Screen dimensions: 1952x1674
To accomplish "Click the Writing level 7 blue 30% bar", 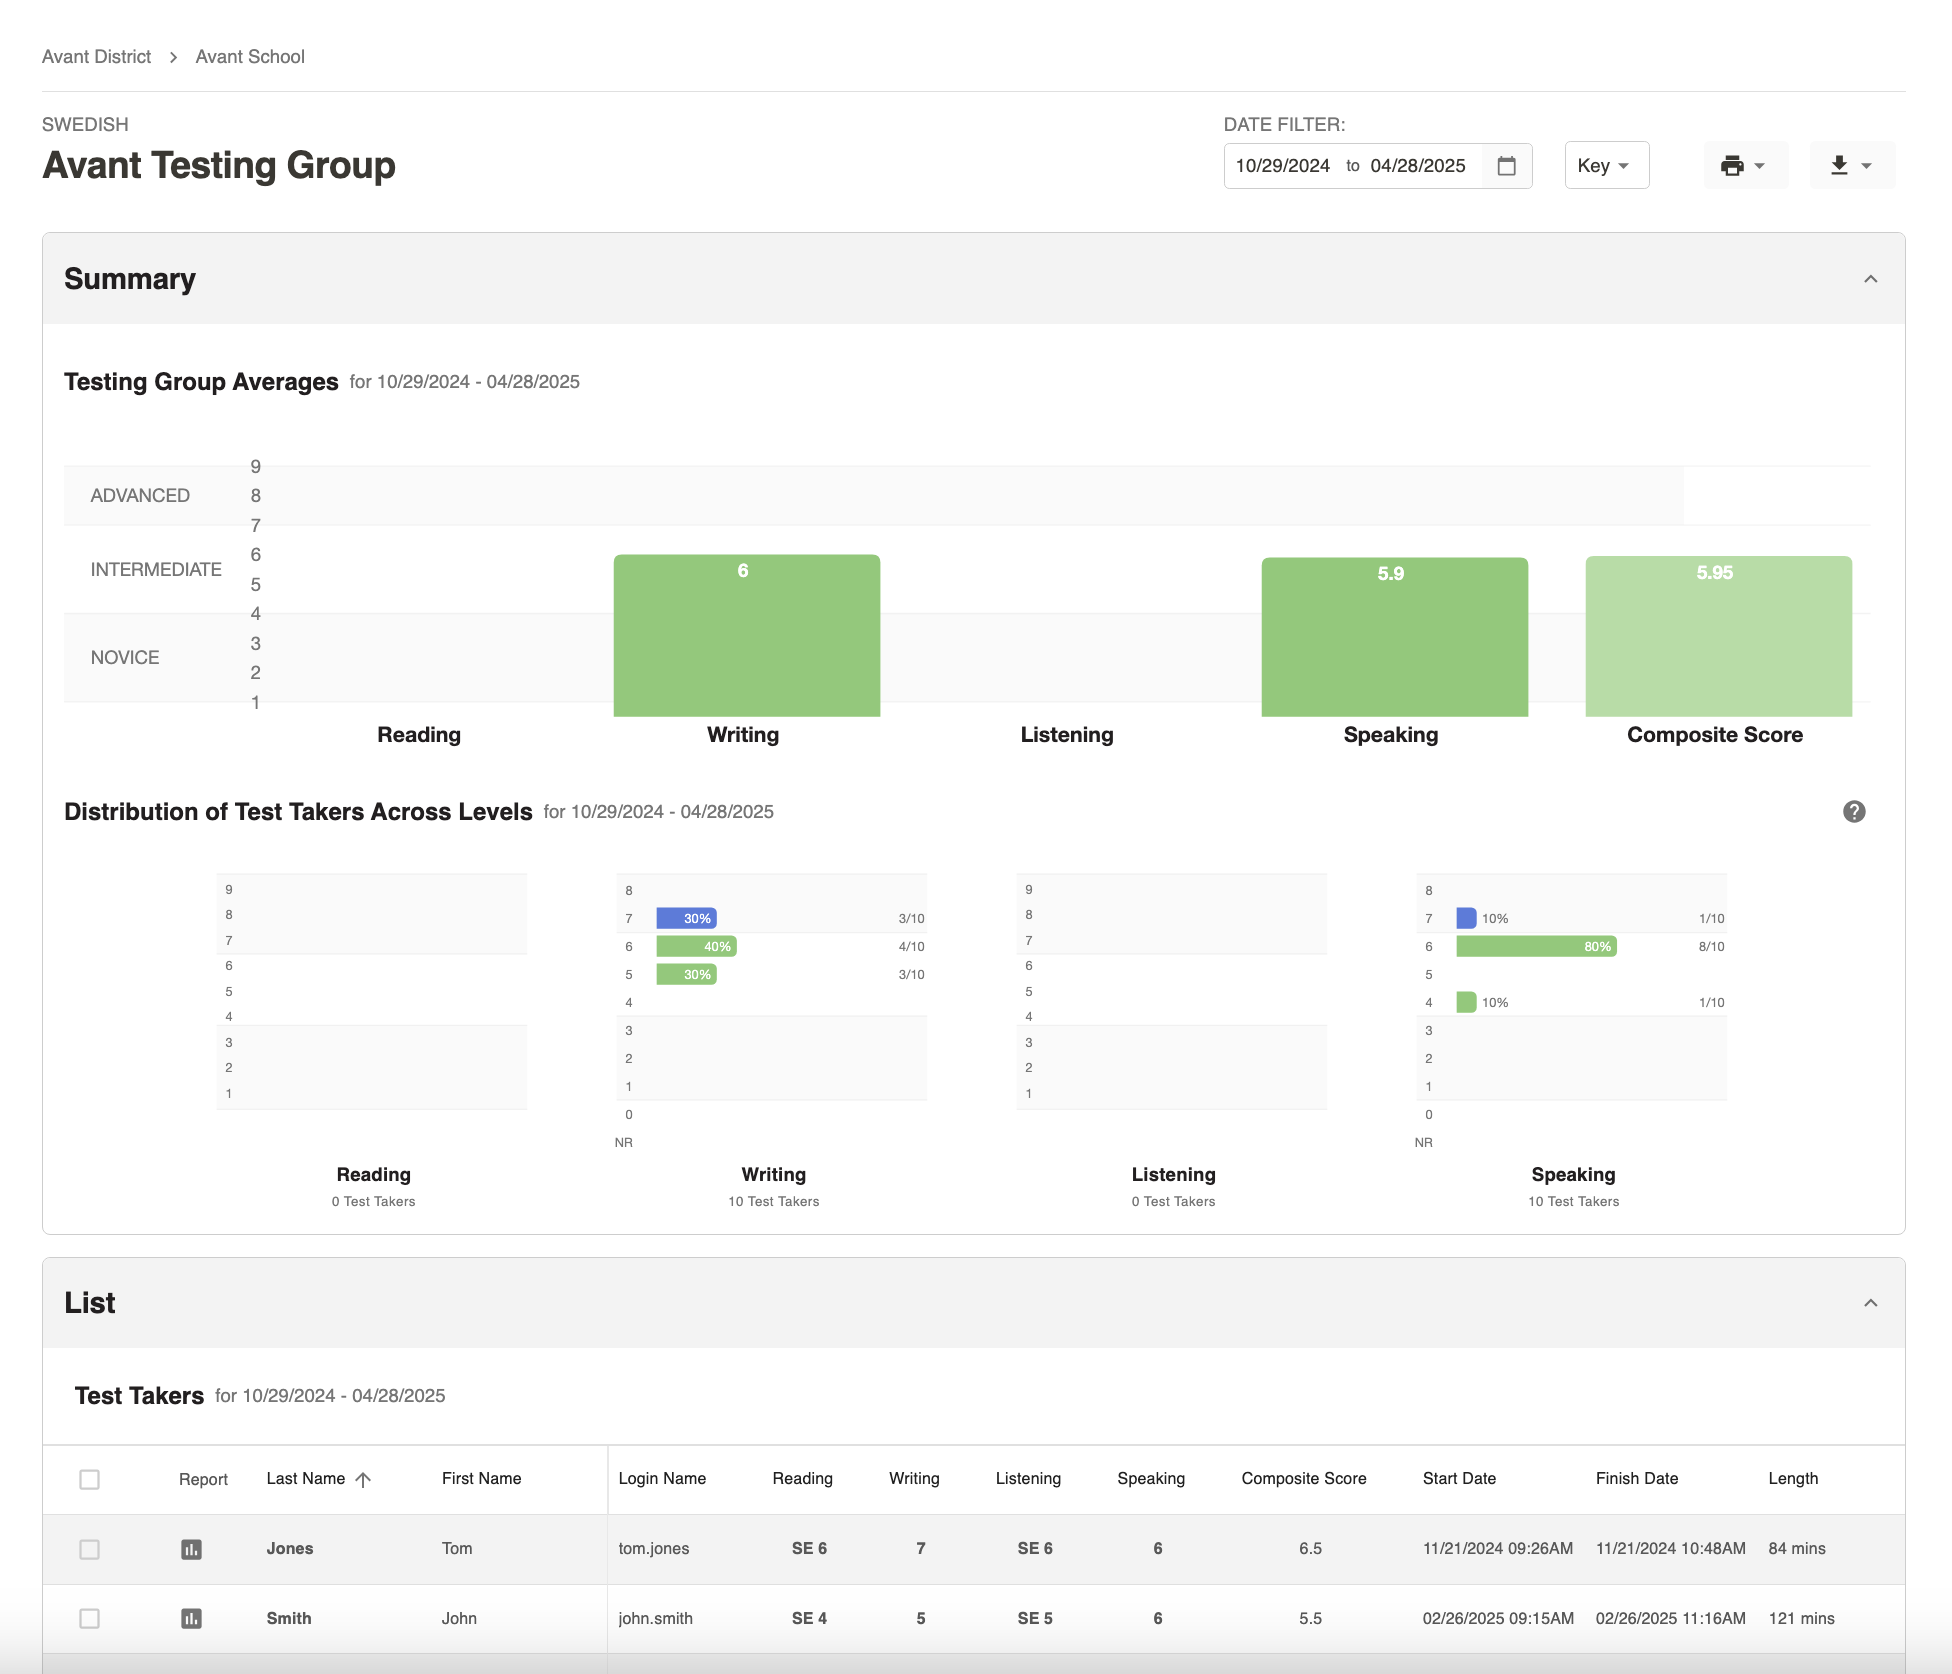I will point(686,919).
